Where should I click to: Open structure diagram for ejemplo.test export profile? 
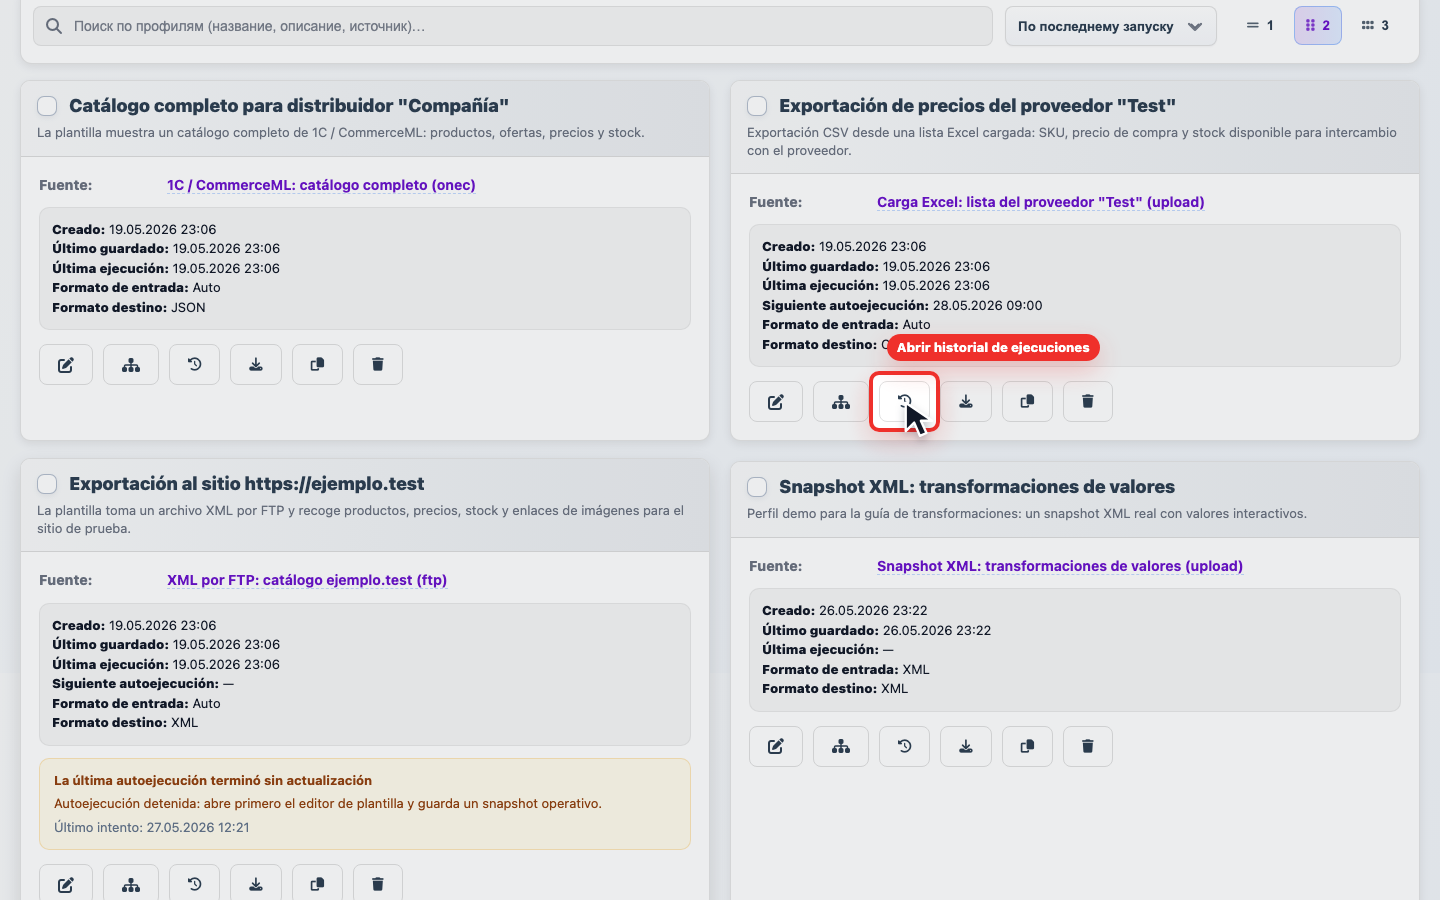(x=131, y=884)
